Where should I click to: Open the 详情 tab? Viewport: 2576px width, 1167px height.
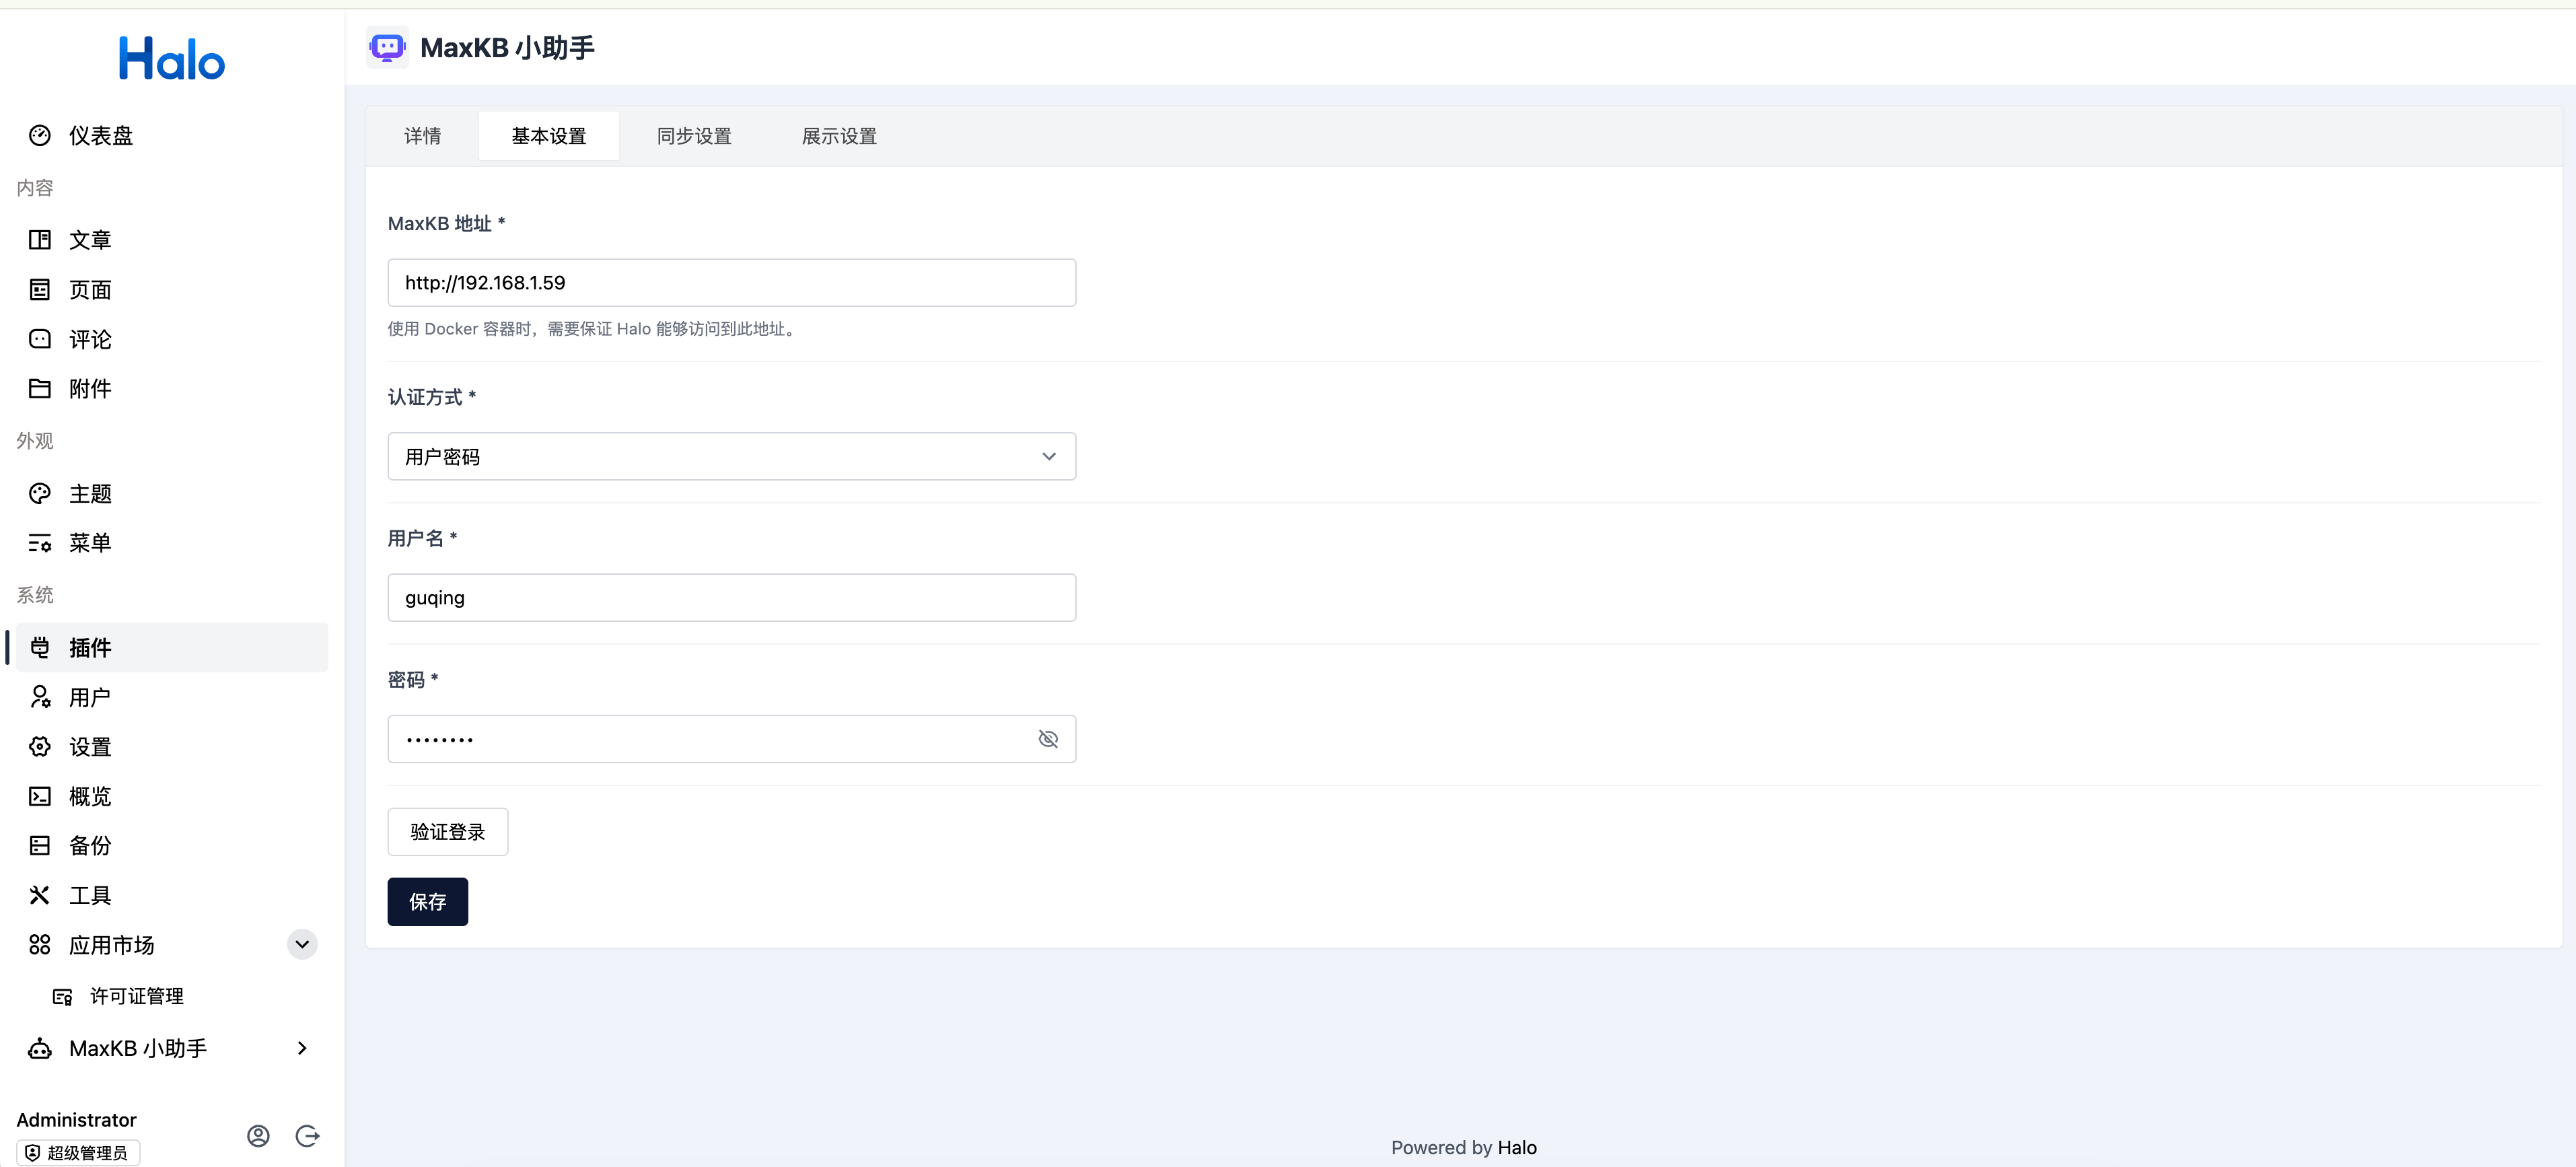pos(422,136)
